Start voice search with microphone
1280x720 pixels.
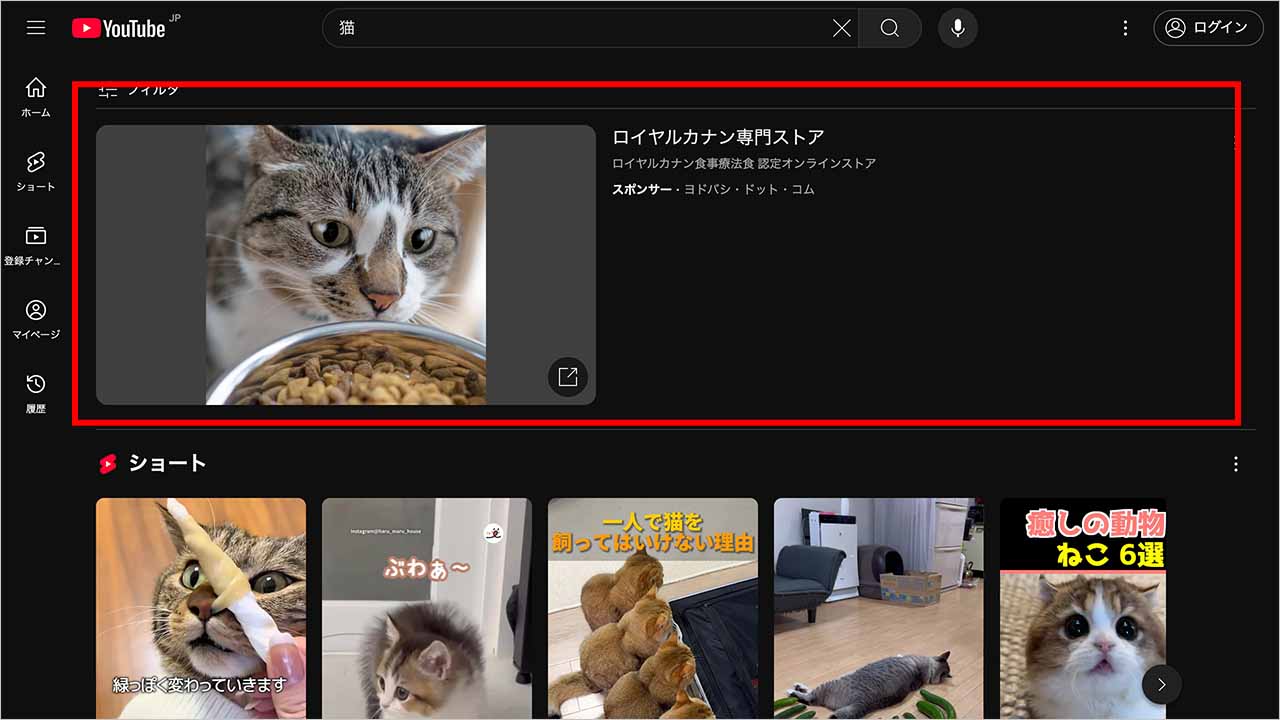click(x=958, y=28)
